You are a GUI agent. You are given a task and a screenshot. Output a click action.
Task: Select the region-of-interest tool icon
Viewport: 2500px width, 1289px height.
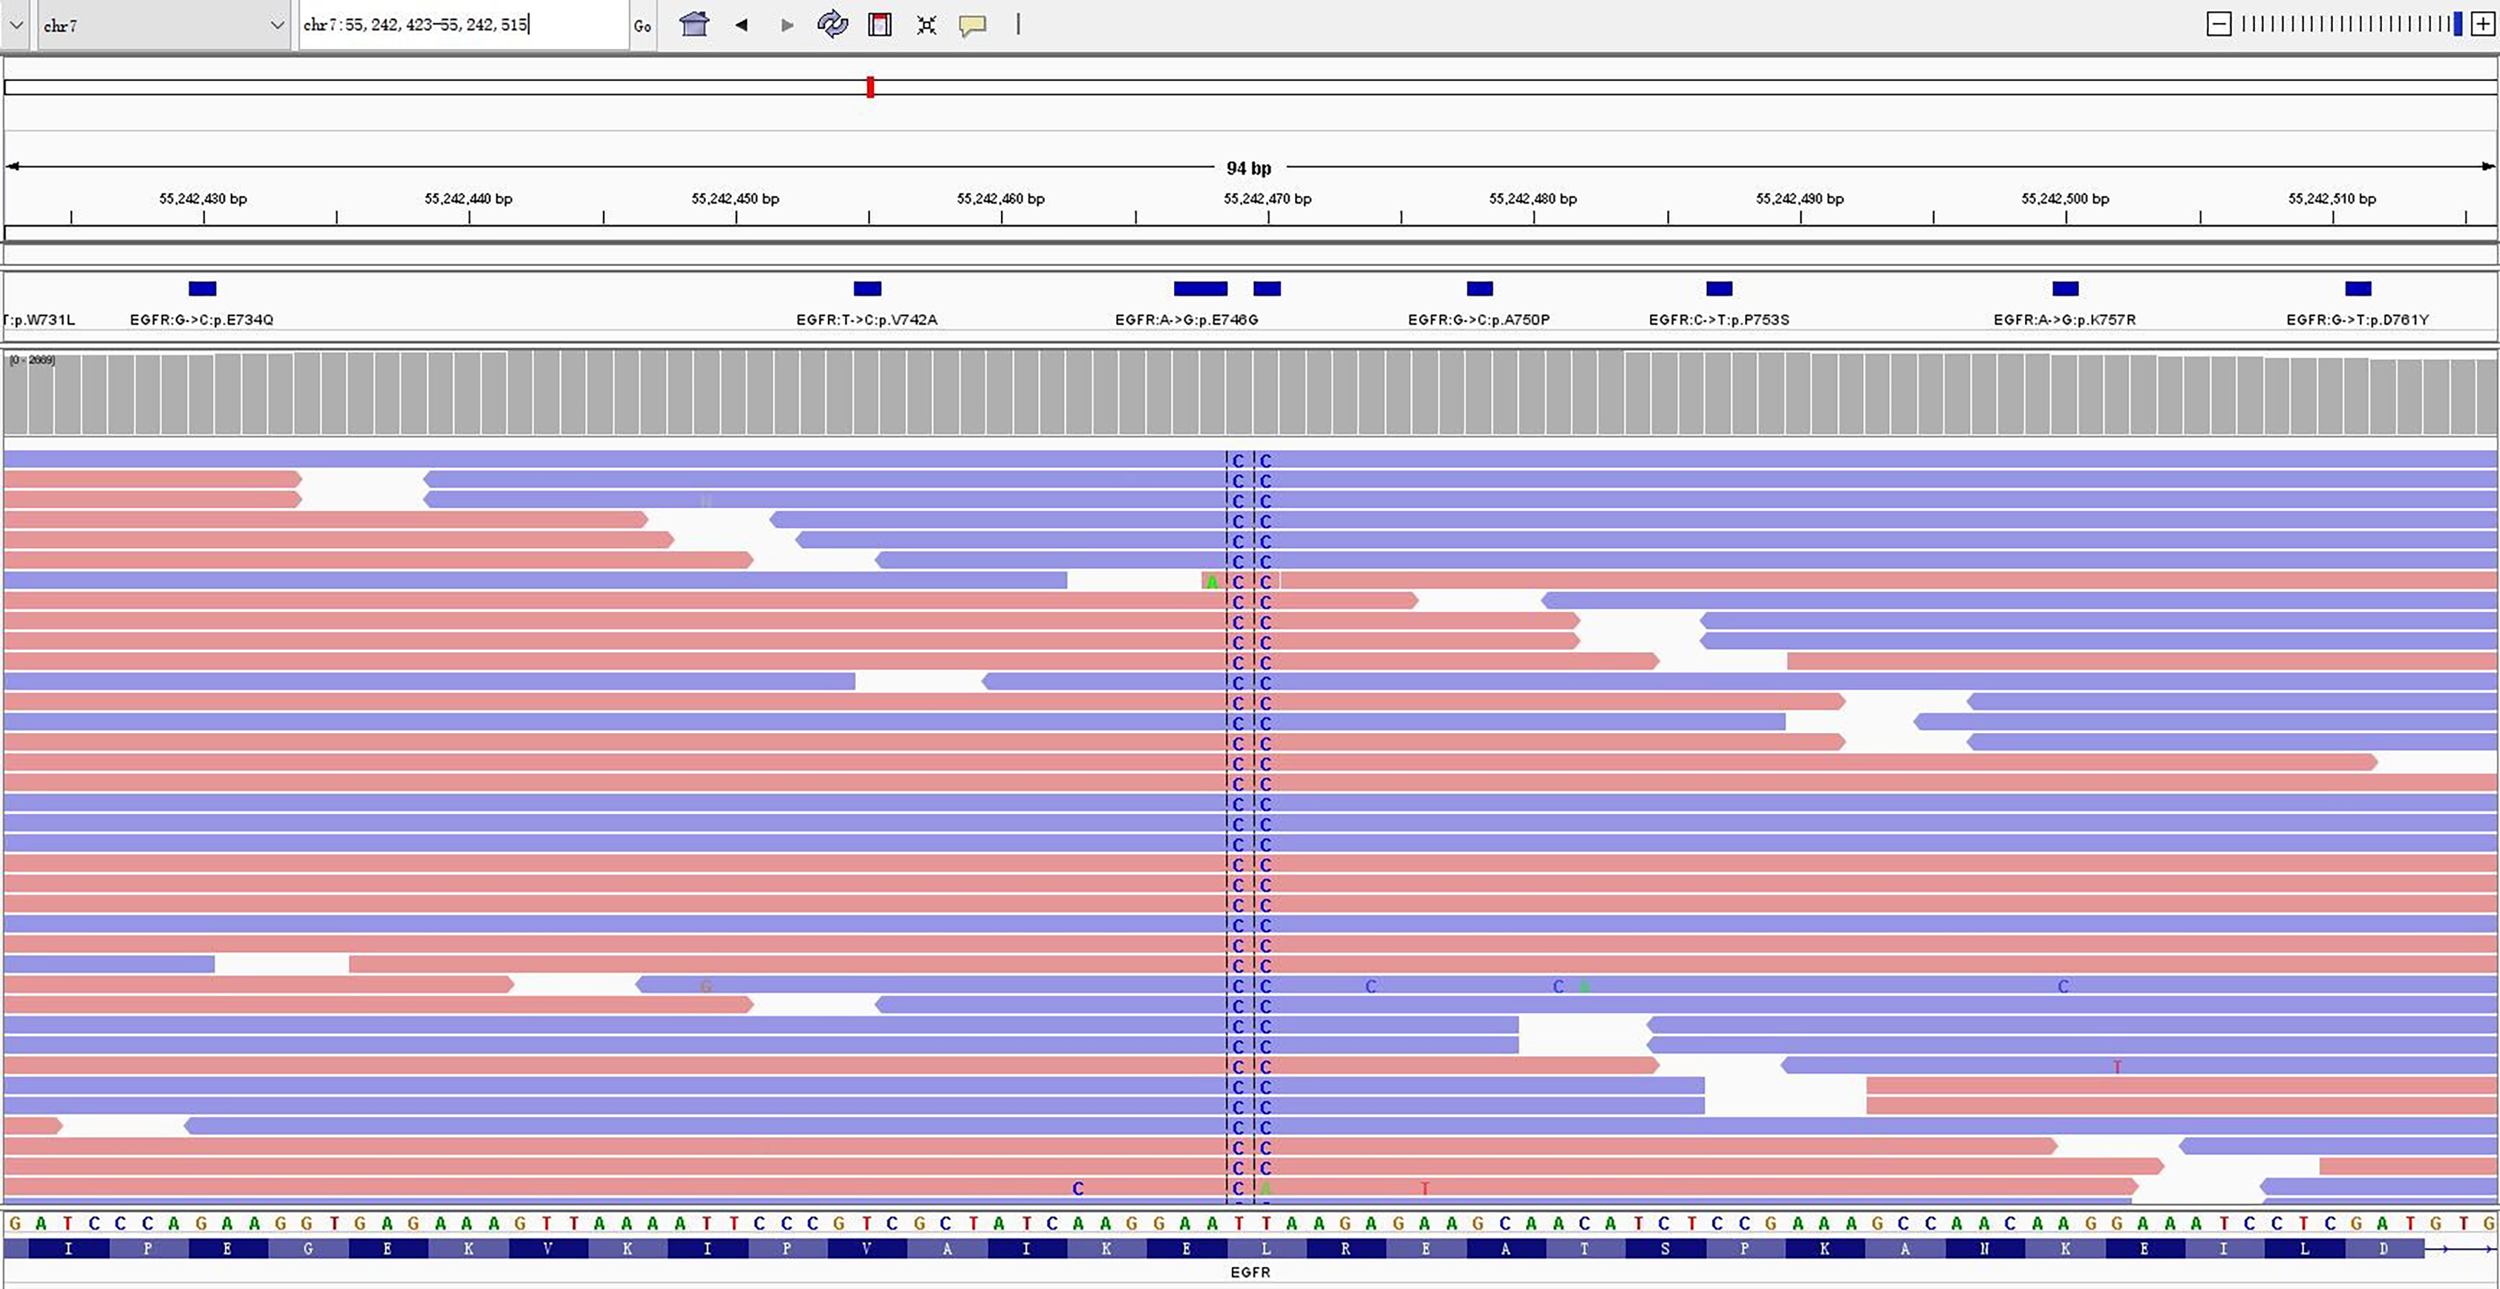click(x=878, y=24)
